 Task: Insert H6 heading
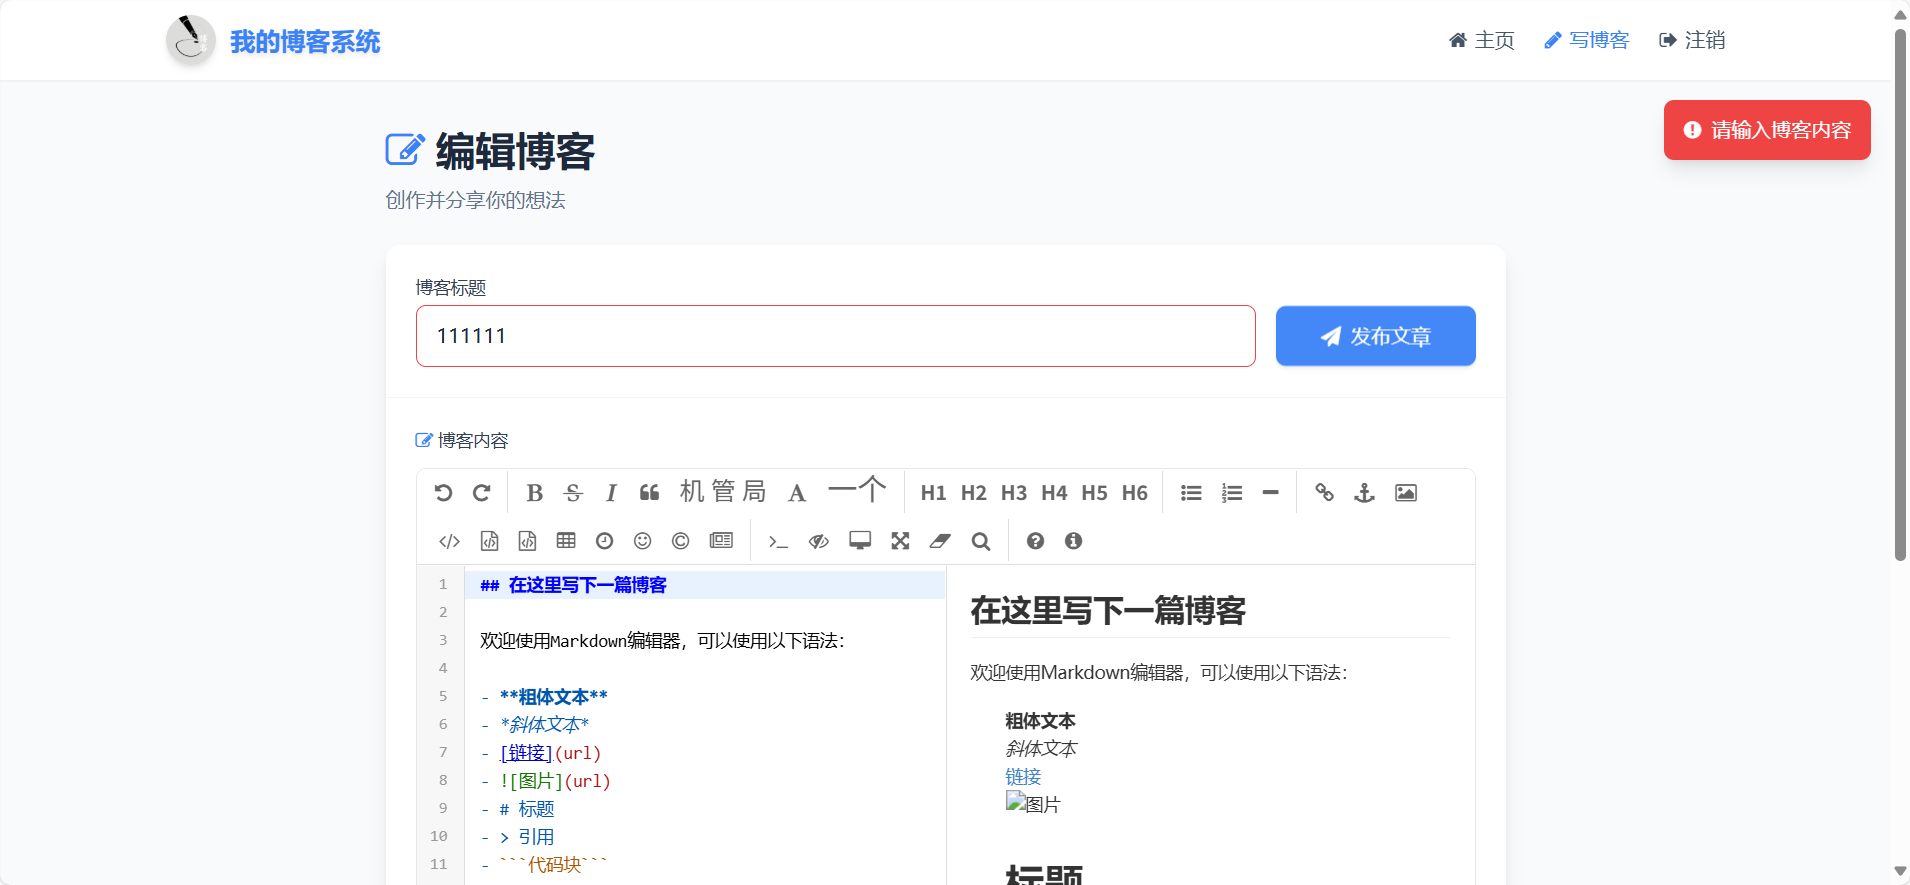coord(1135,493)
